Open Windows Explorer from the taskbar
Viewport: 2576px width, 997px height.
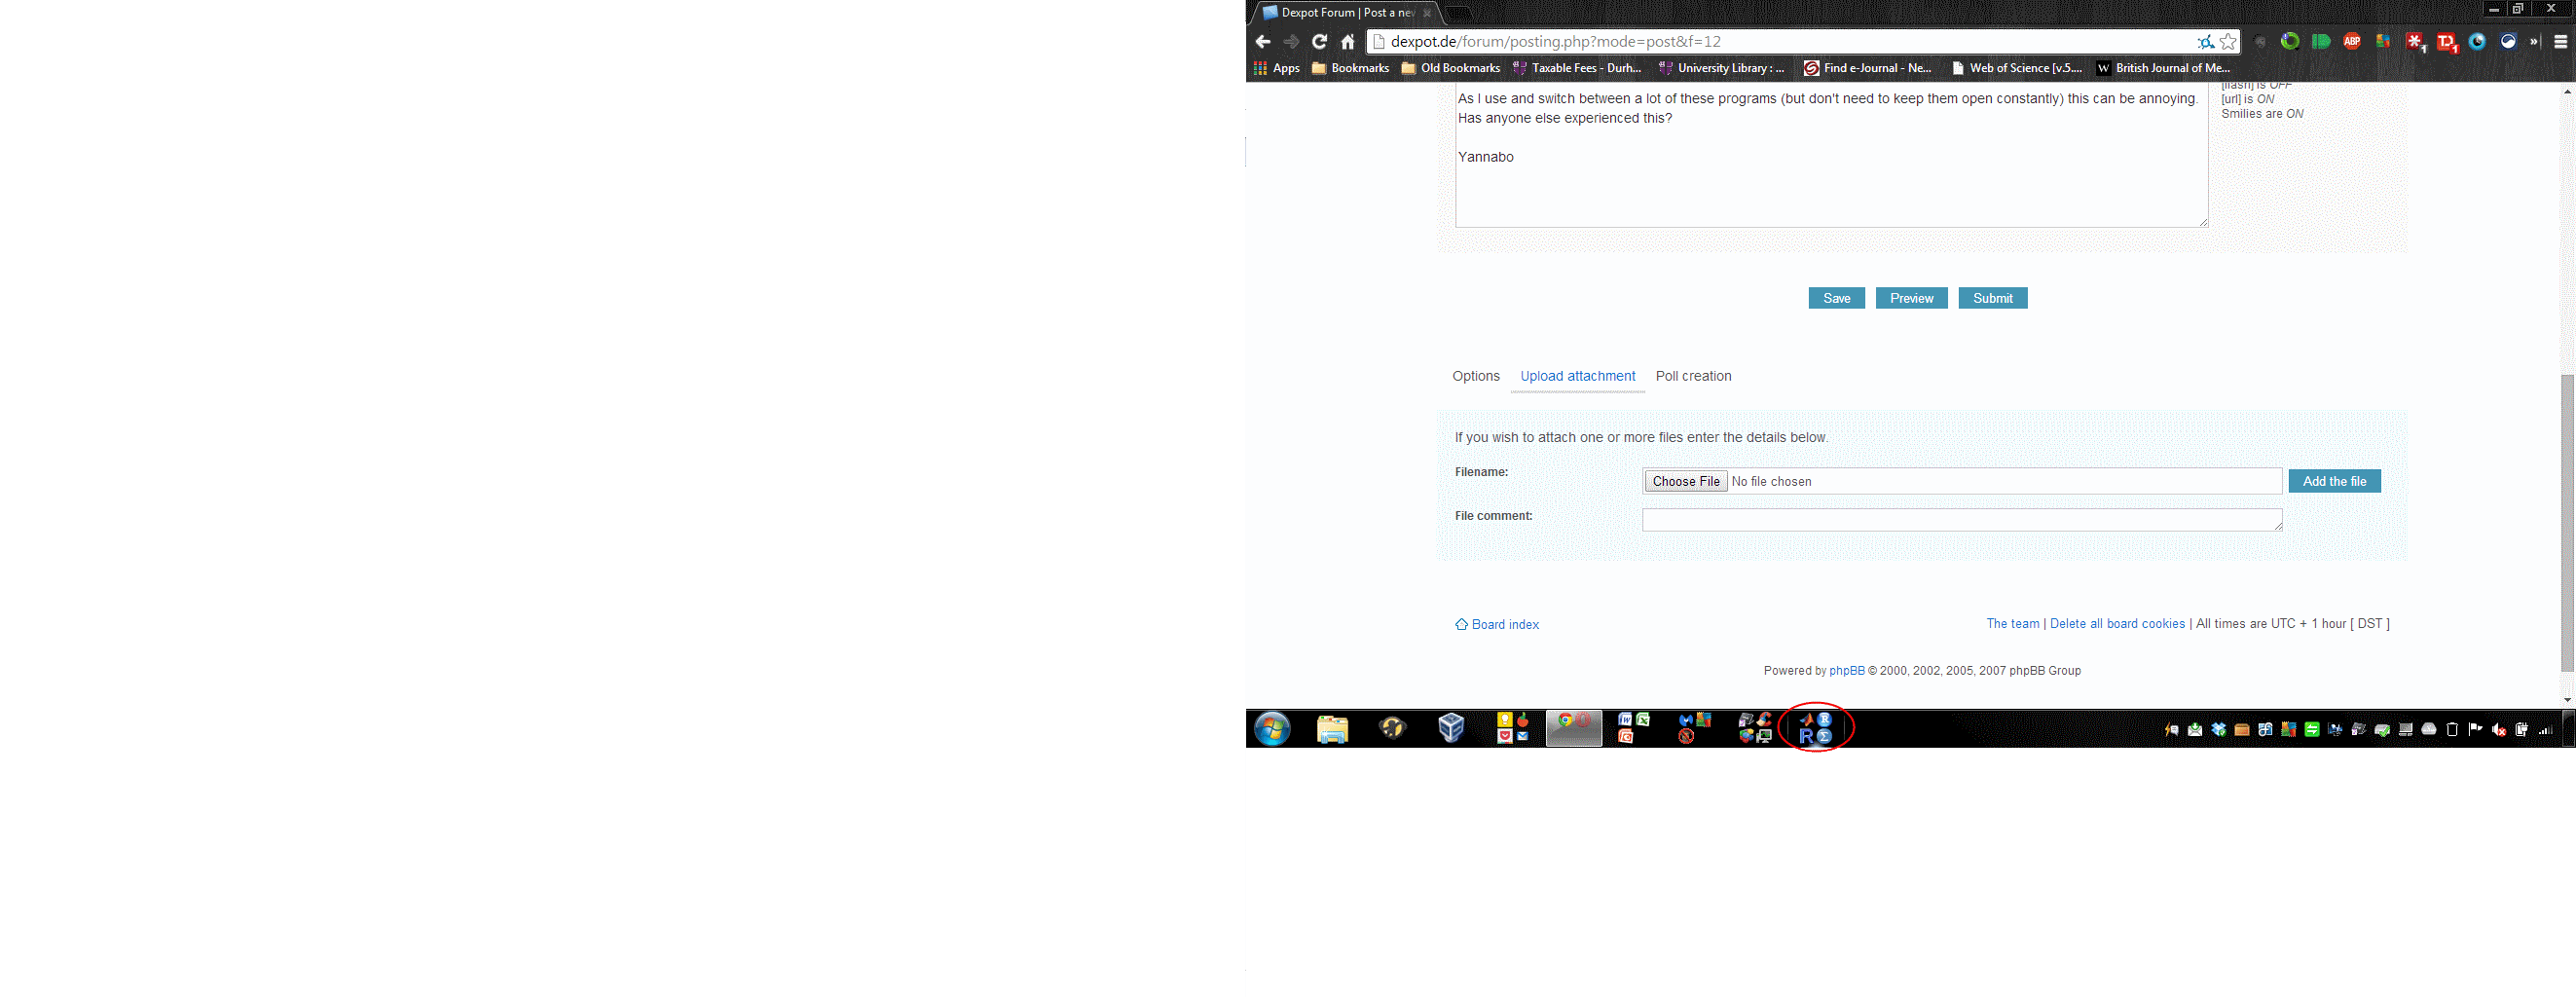[1332, 730]
